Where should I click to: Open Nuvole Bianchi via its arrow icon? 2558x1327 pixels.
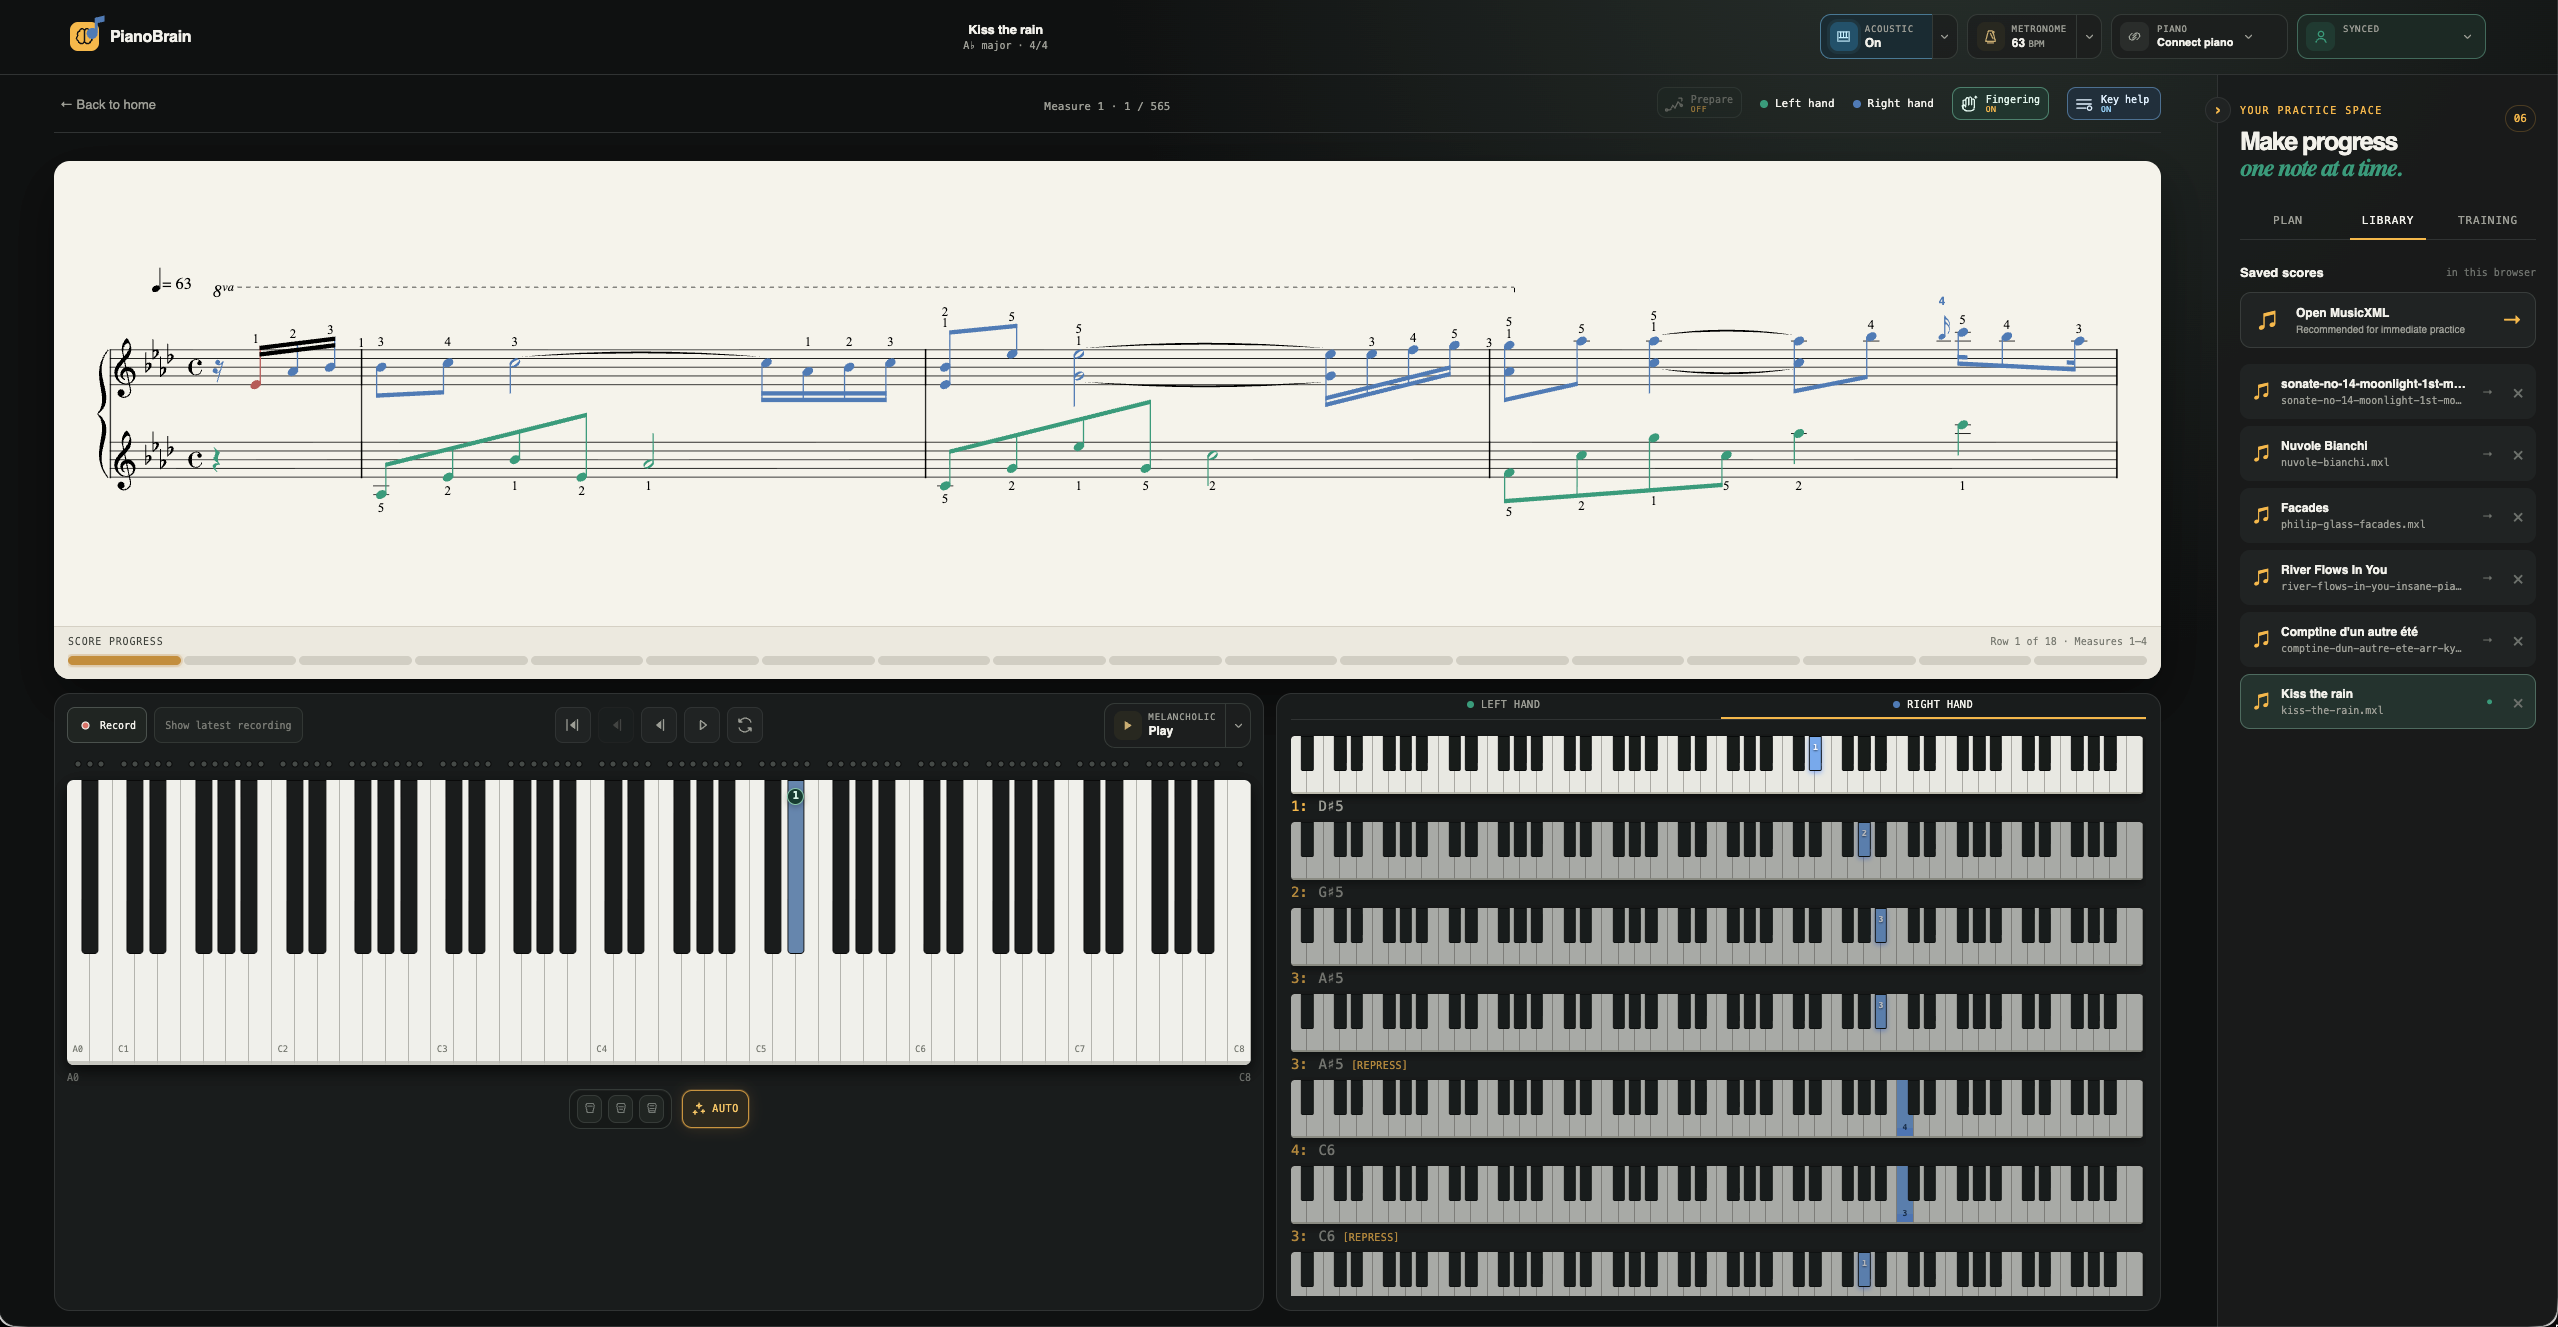pos(2487,454)
